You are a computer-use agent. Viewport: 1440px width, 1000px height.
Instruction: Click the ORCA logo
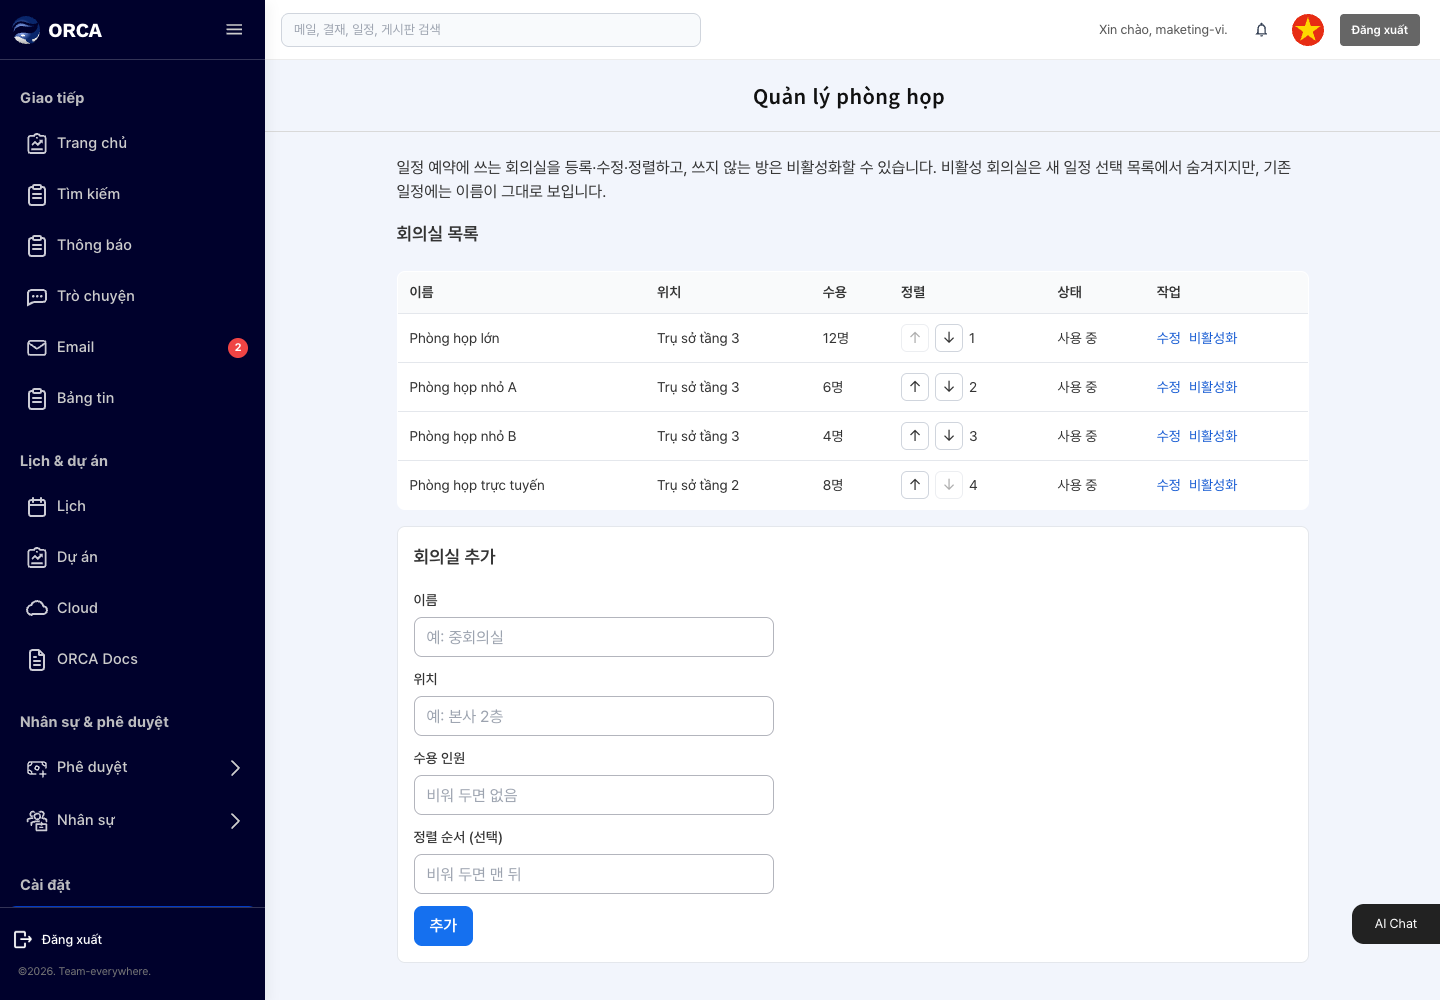point(57,30)
